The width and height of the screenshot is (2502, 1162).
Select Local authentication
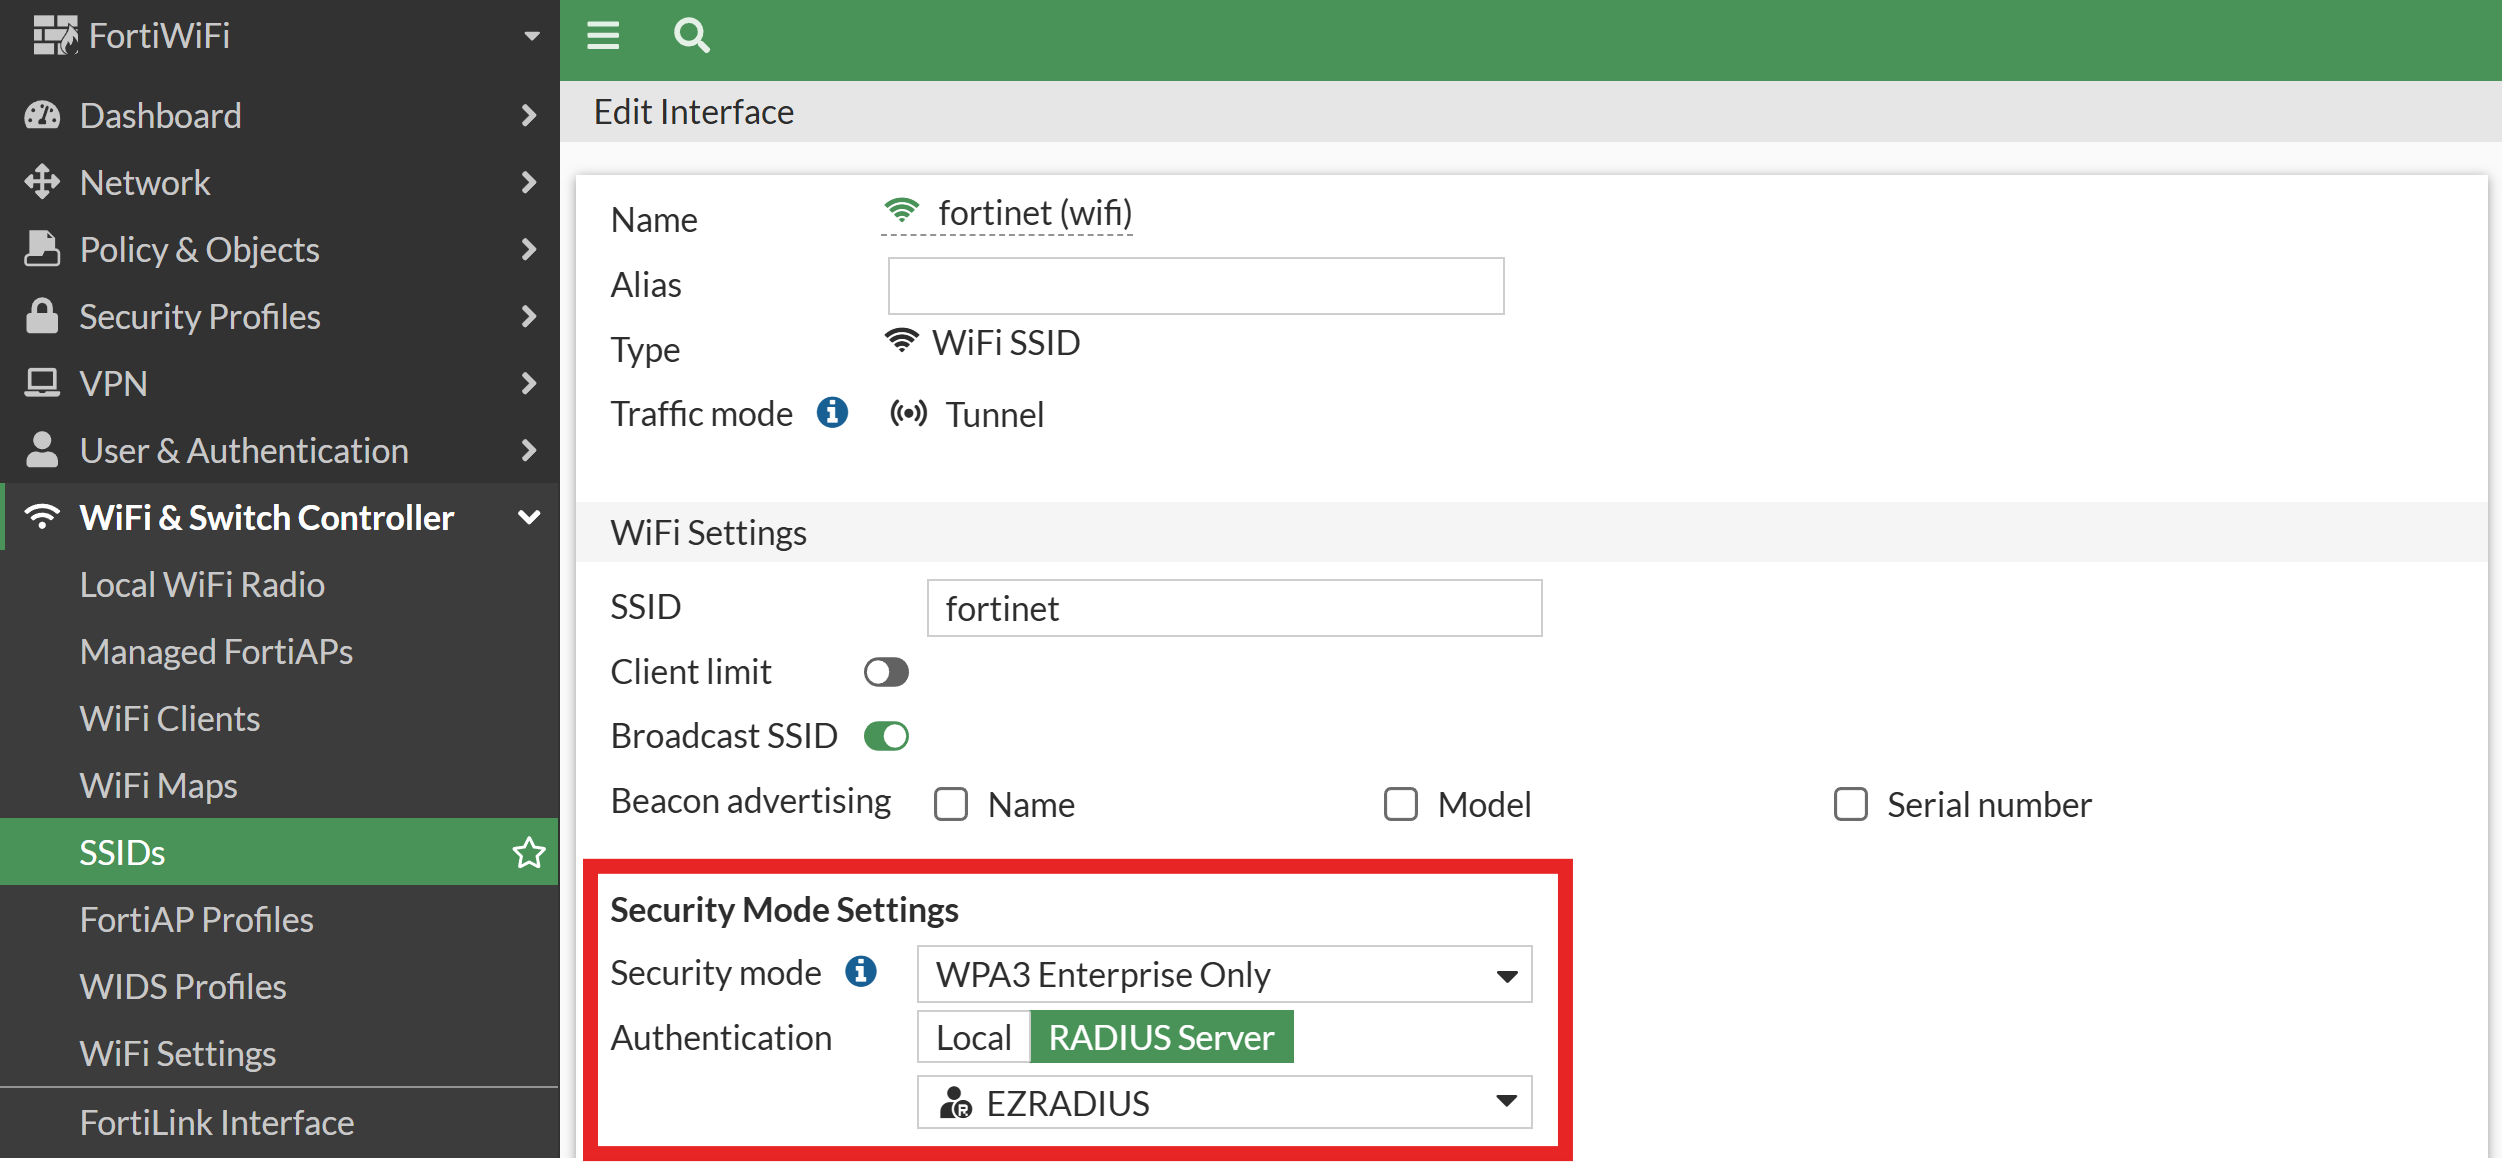(972, 1037)
